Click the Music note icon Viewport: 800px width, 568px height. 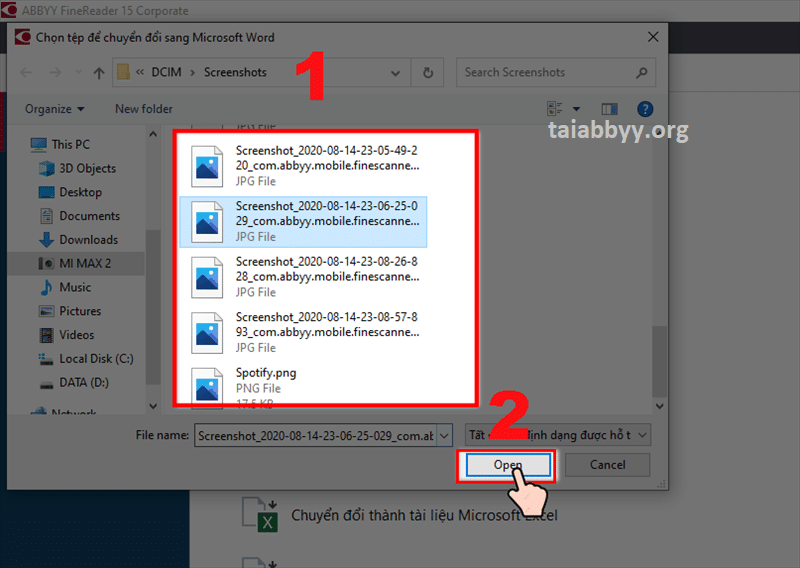[46, 287]
